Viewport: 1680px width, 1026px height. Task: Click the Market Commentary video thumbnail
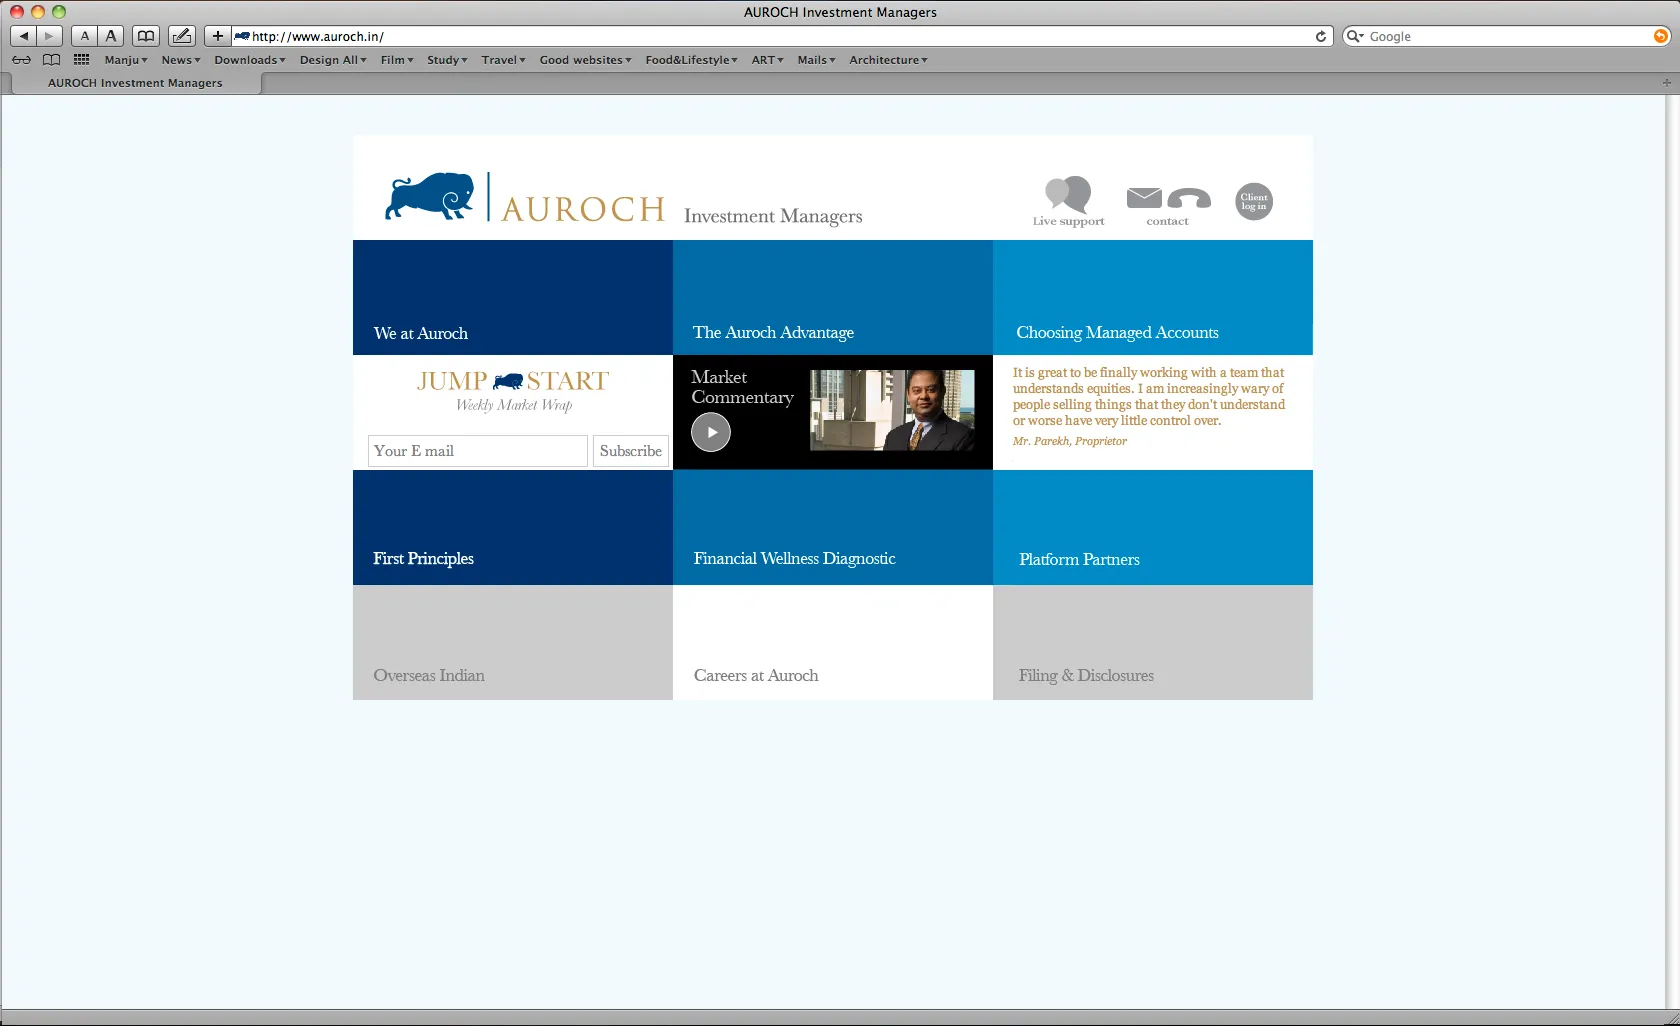[892, 410]
